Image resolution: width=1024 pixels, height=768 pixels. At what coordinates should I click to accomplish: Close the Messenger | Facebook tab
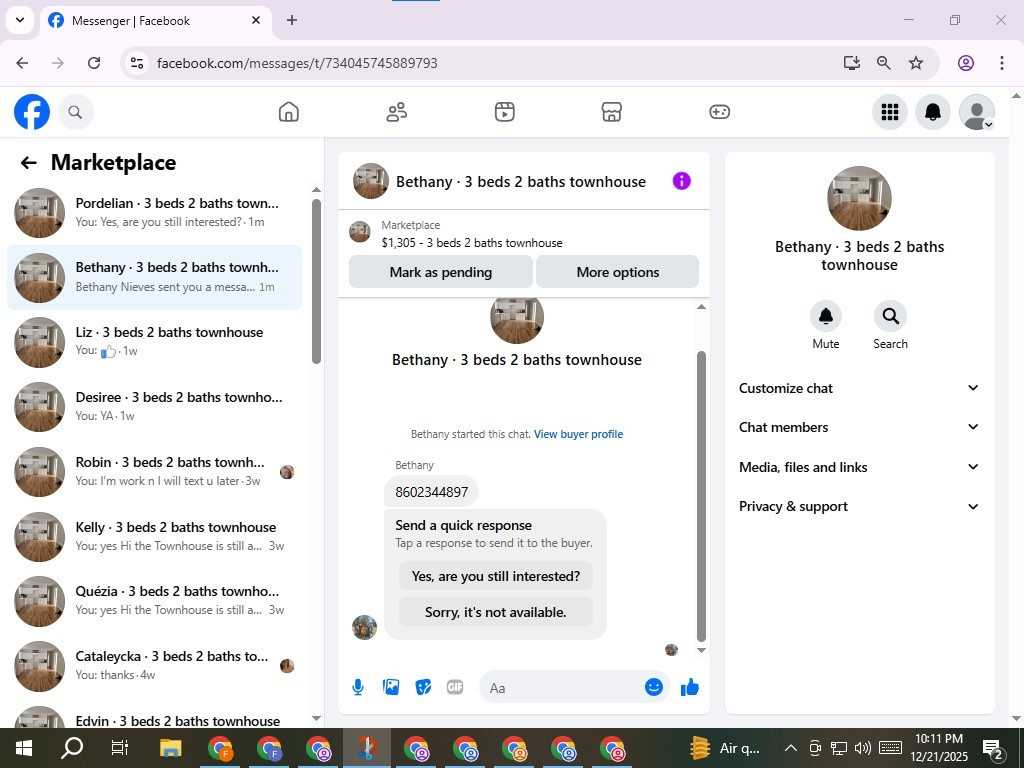[x=256, y=20]
